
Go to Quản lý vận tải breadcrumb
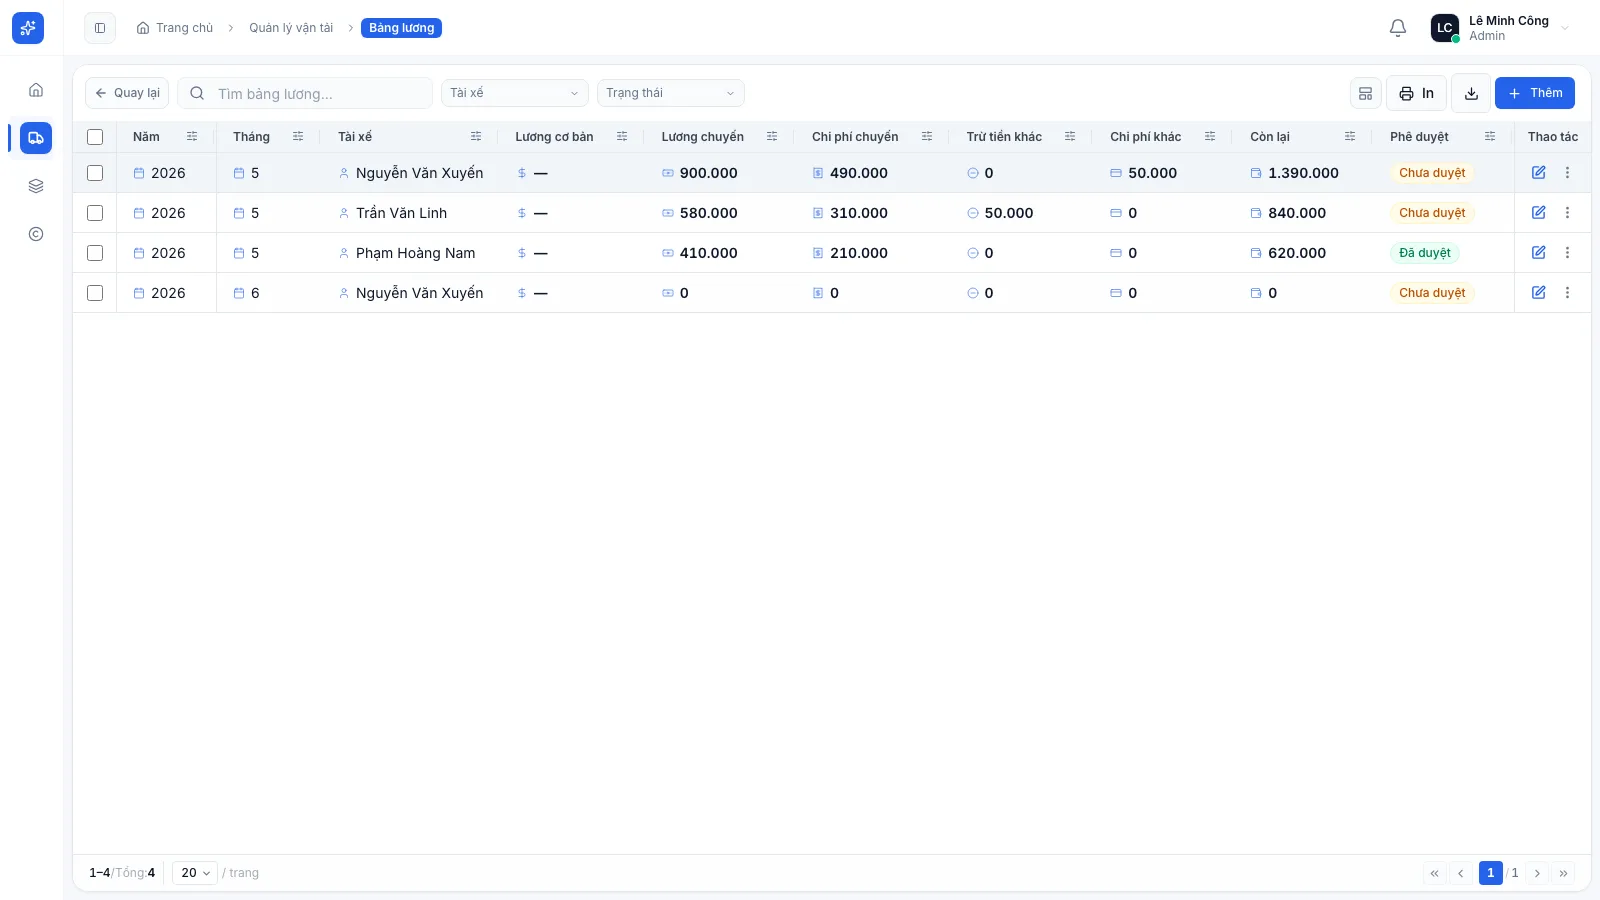291,28
